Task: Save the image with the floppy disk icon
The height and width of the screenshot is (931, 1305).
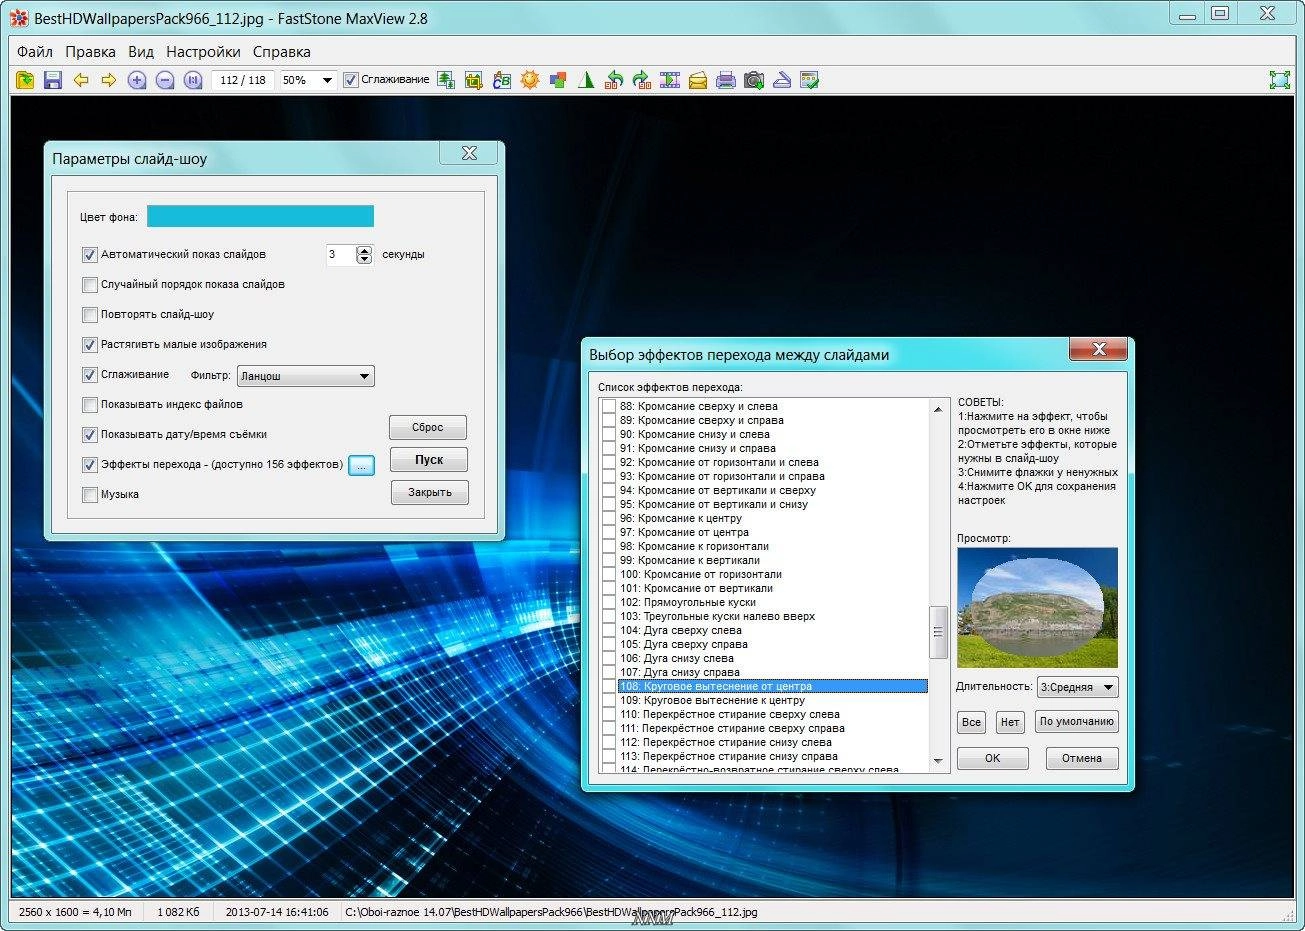Action: tap(53, 80)
